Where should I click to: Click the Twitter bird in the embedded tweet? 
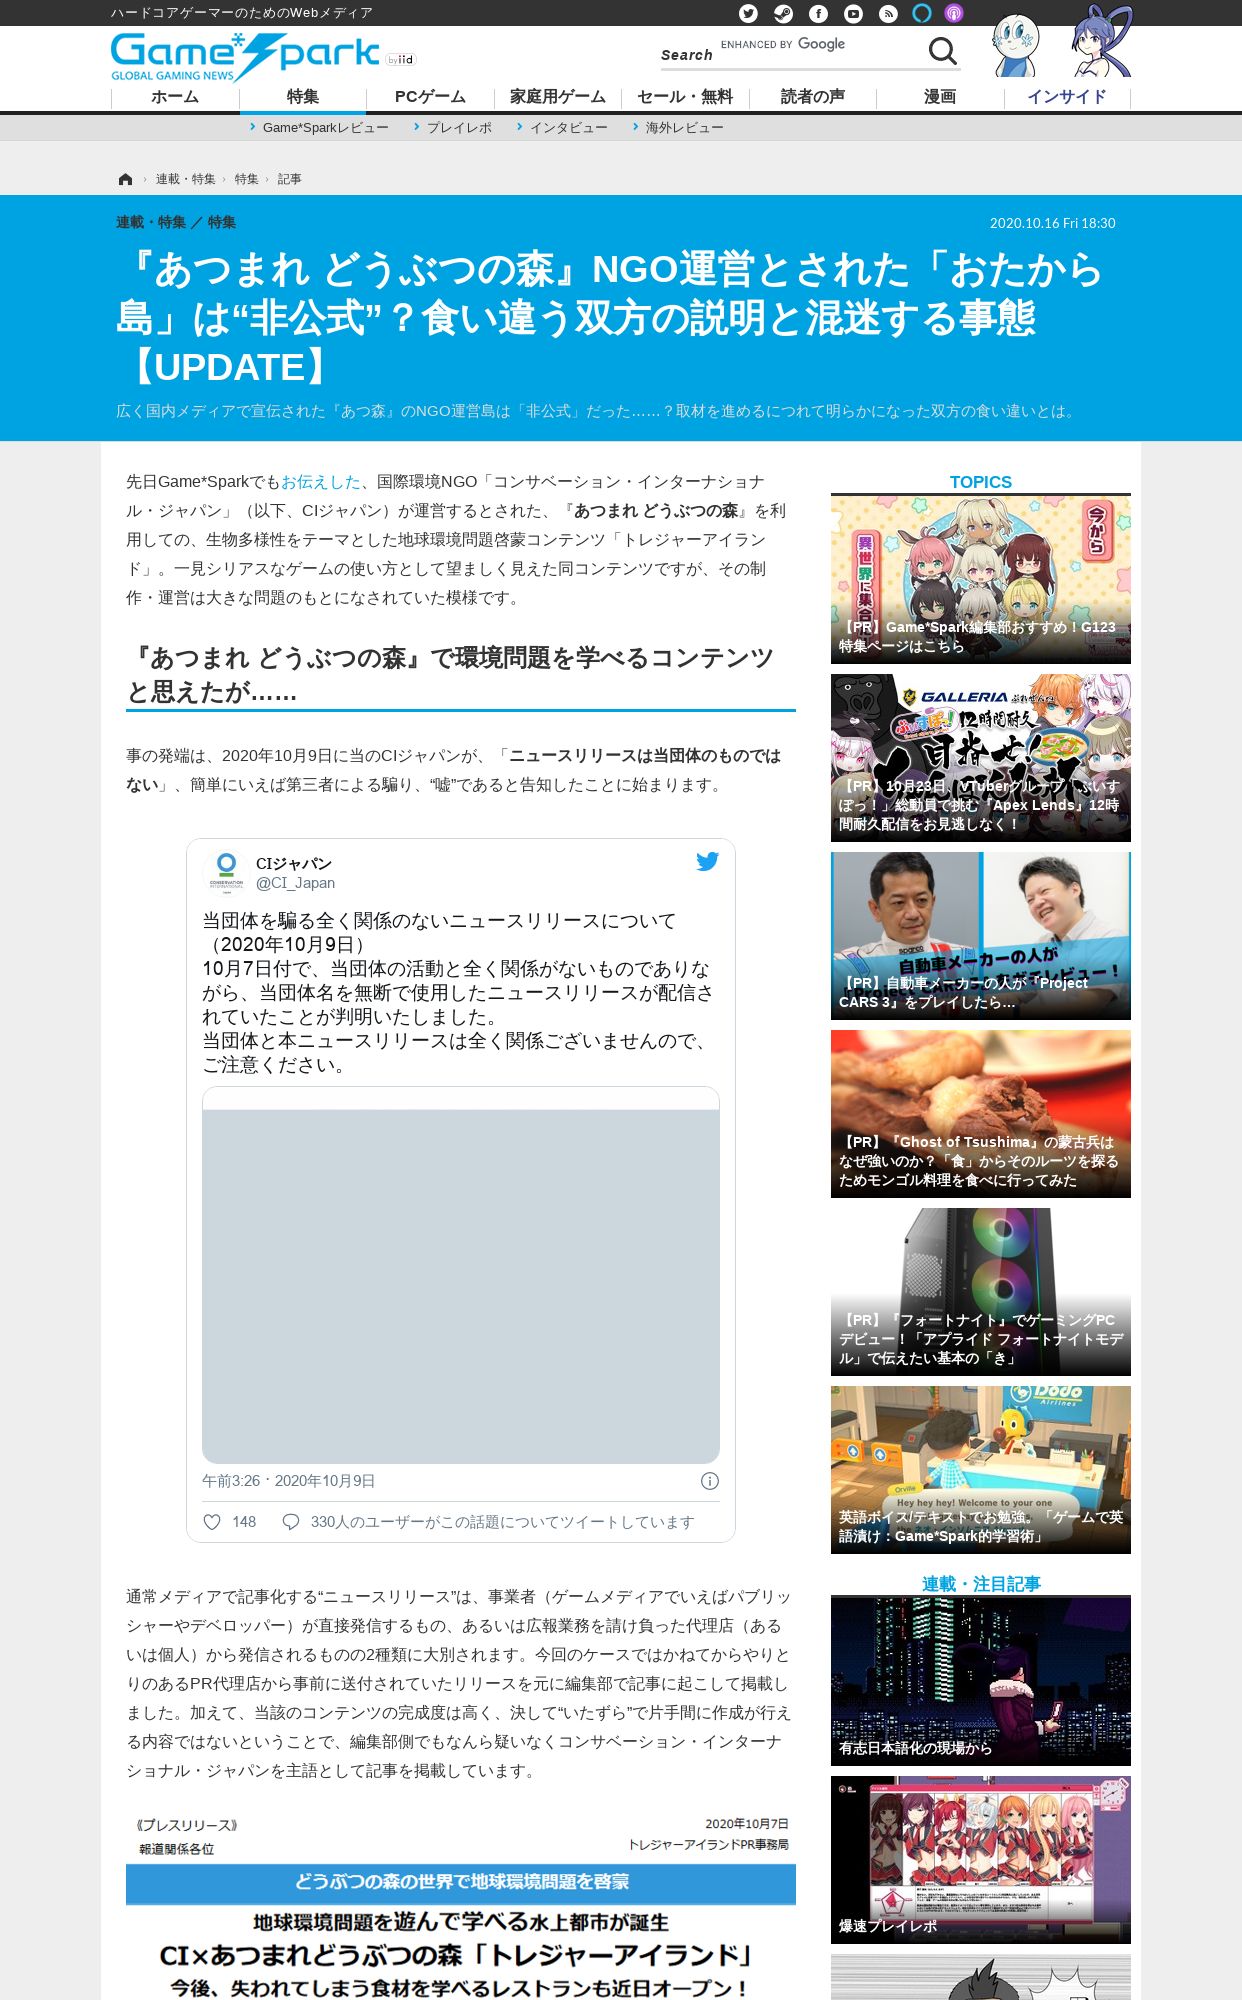point(707,861)
